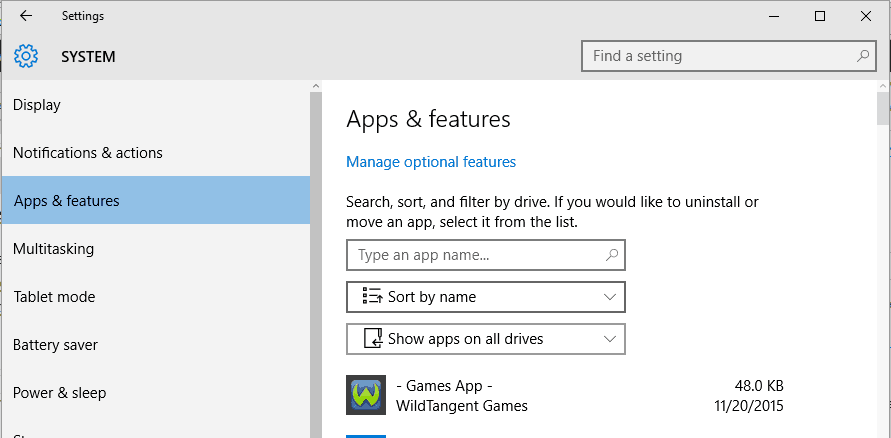Click the 11/20/2015 install date

point(749,406)
